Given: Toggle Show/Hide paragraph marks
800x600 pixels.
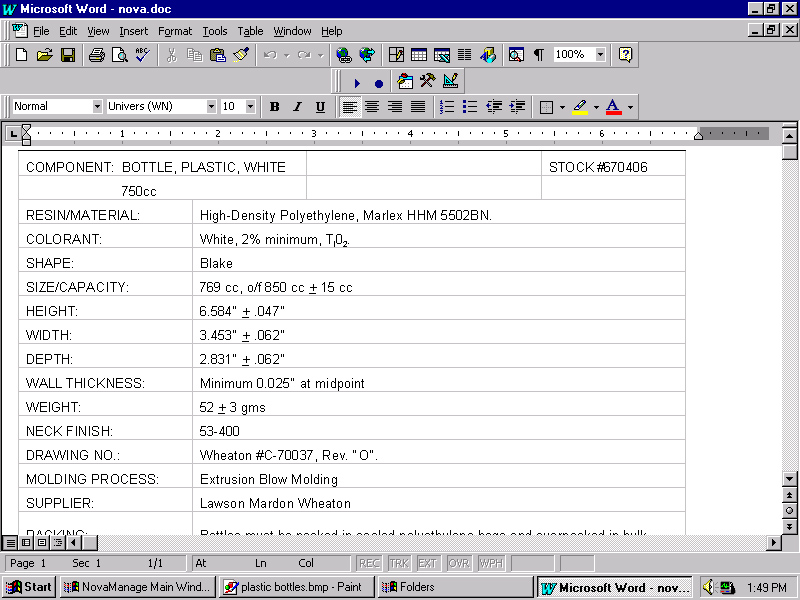Looking at the screenshot, I should click(539, 55).
